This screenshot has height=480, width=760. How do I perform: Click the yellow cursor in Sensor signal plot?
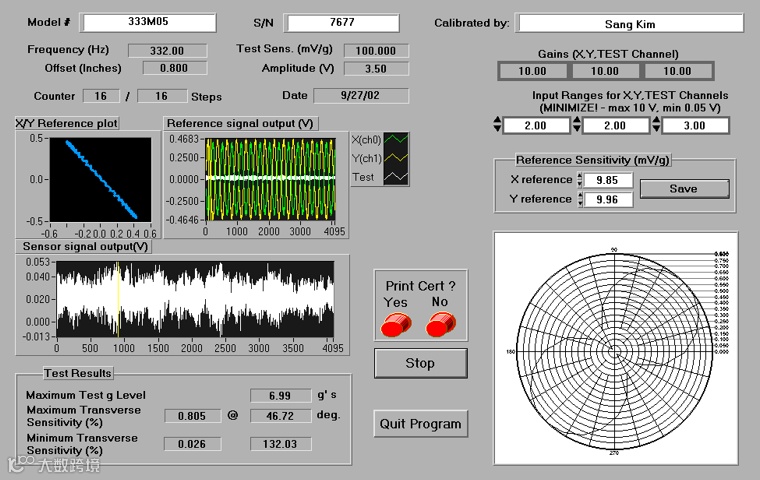coord(118,300)
